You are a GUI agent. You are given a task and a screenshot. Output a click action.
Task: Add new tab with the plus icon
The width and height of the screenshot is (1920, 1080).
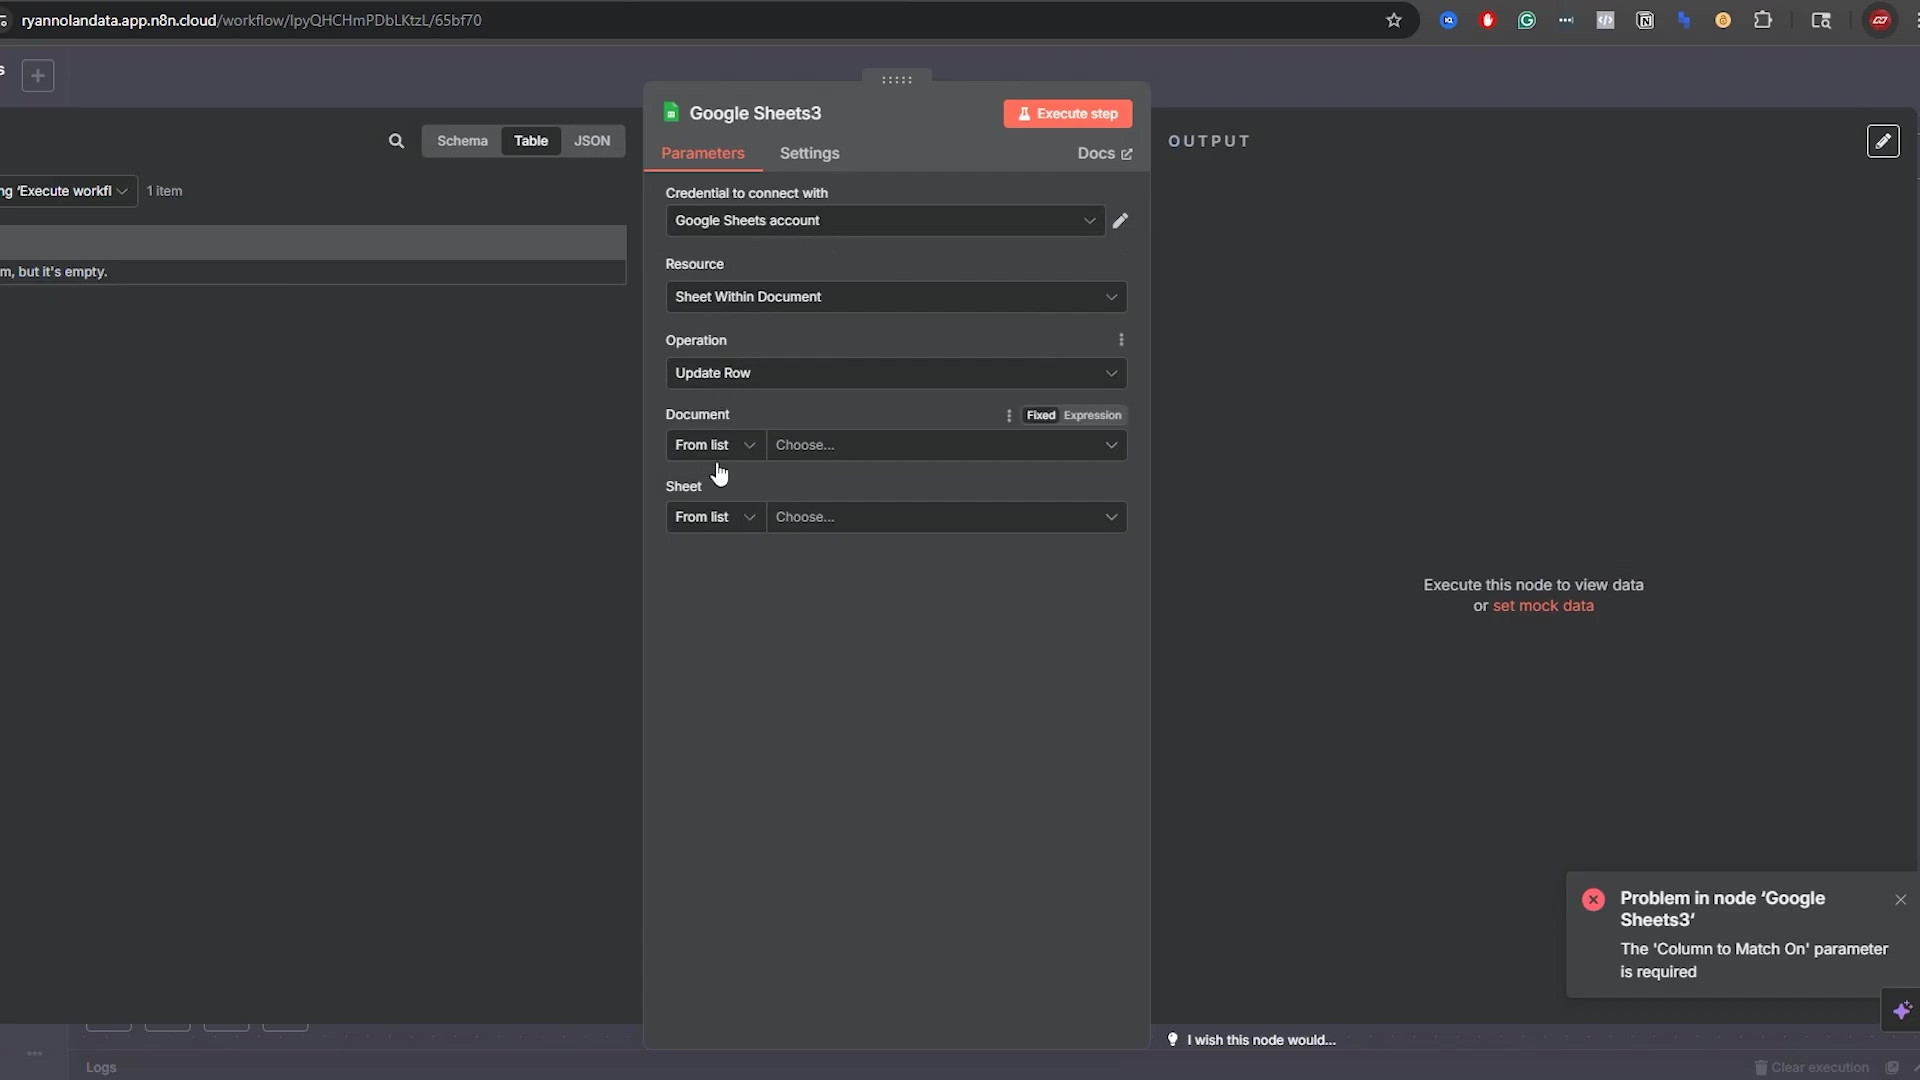pyautogui.click(x=38, y=76)
